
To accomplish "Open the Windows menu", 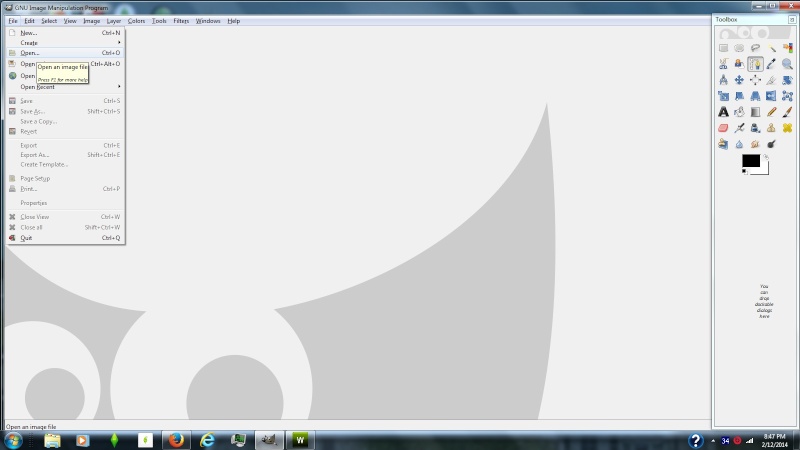I will 208,21.
